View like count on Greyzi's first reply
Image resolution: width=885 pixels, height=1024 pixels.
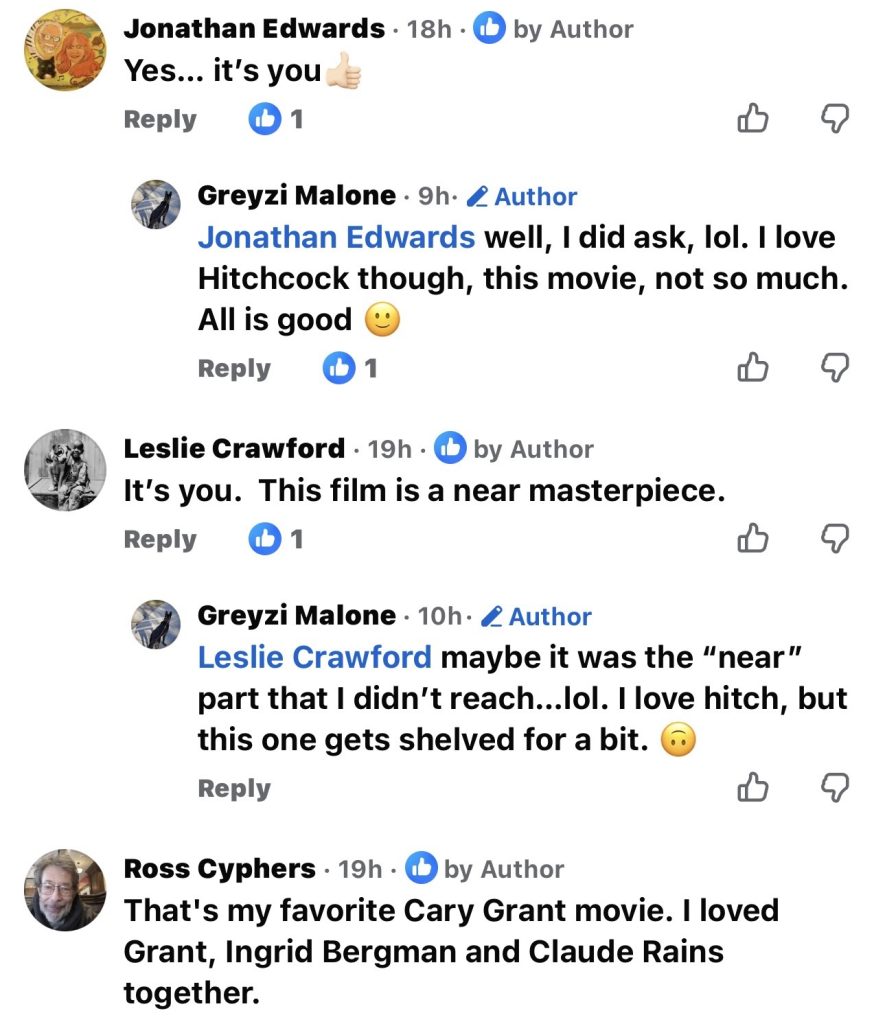pyautogui.click(x=350, y=369)
